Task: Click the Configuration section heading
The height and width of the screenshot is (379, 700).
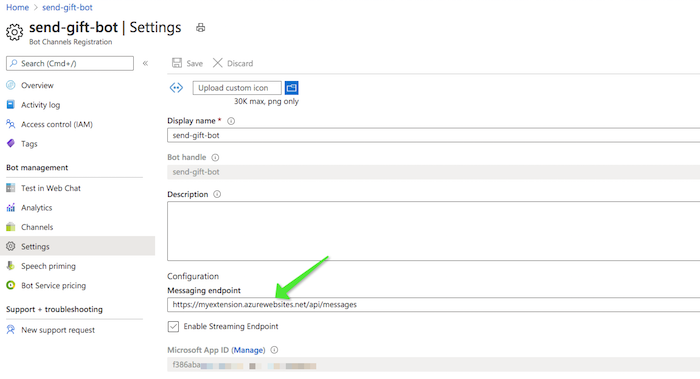Action: 193,276
